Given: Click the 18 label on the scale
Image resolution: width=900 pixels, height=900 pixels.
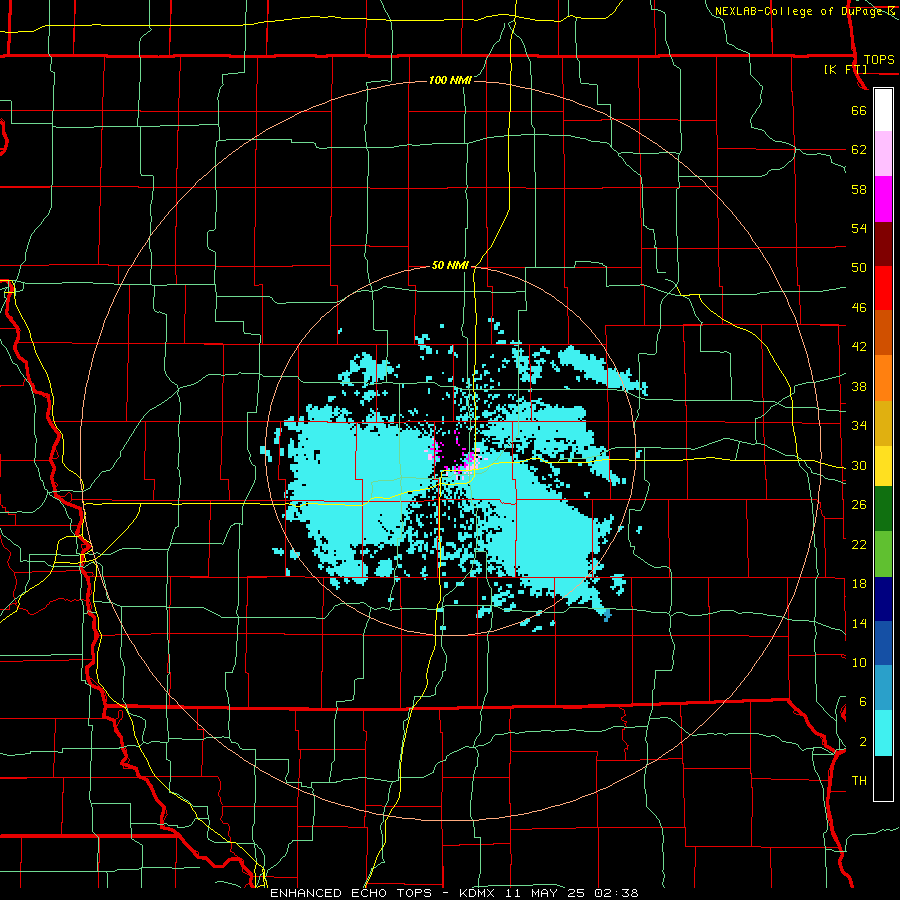Looking at the screenshot, I should (x=859, y=584).
